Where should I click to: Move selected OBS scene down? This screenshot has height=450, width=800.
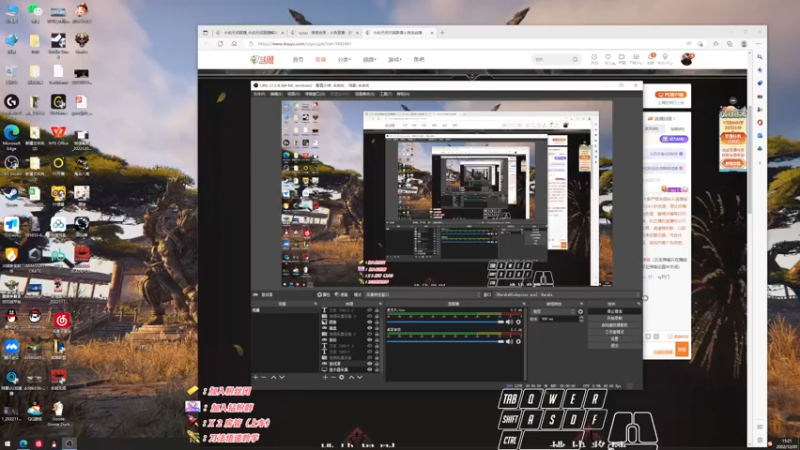click(282, 377)
